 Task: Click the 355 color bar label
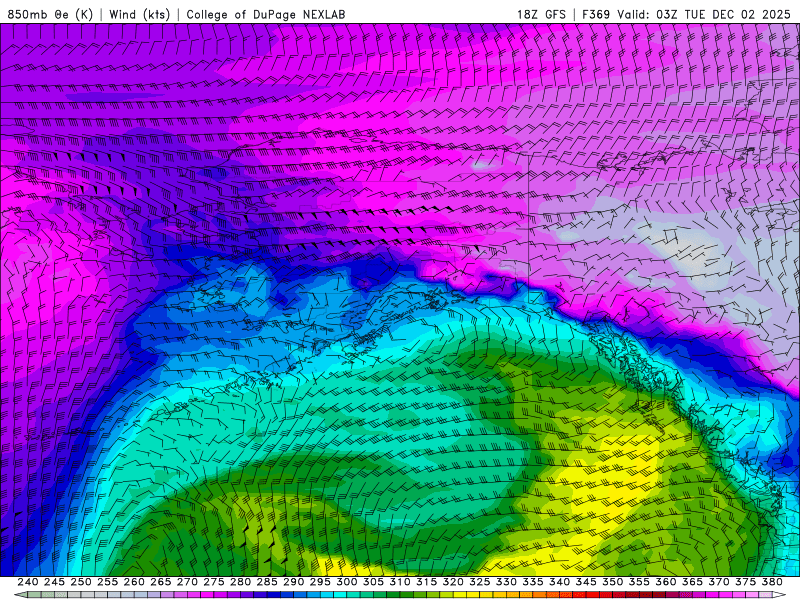point(639,582)
